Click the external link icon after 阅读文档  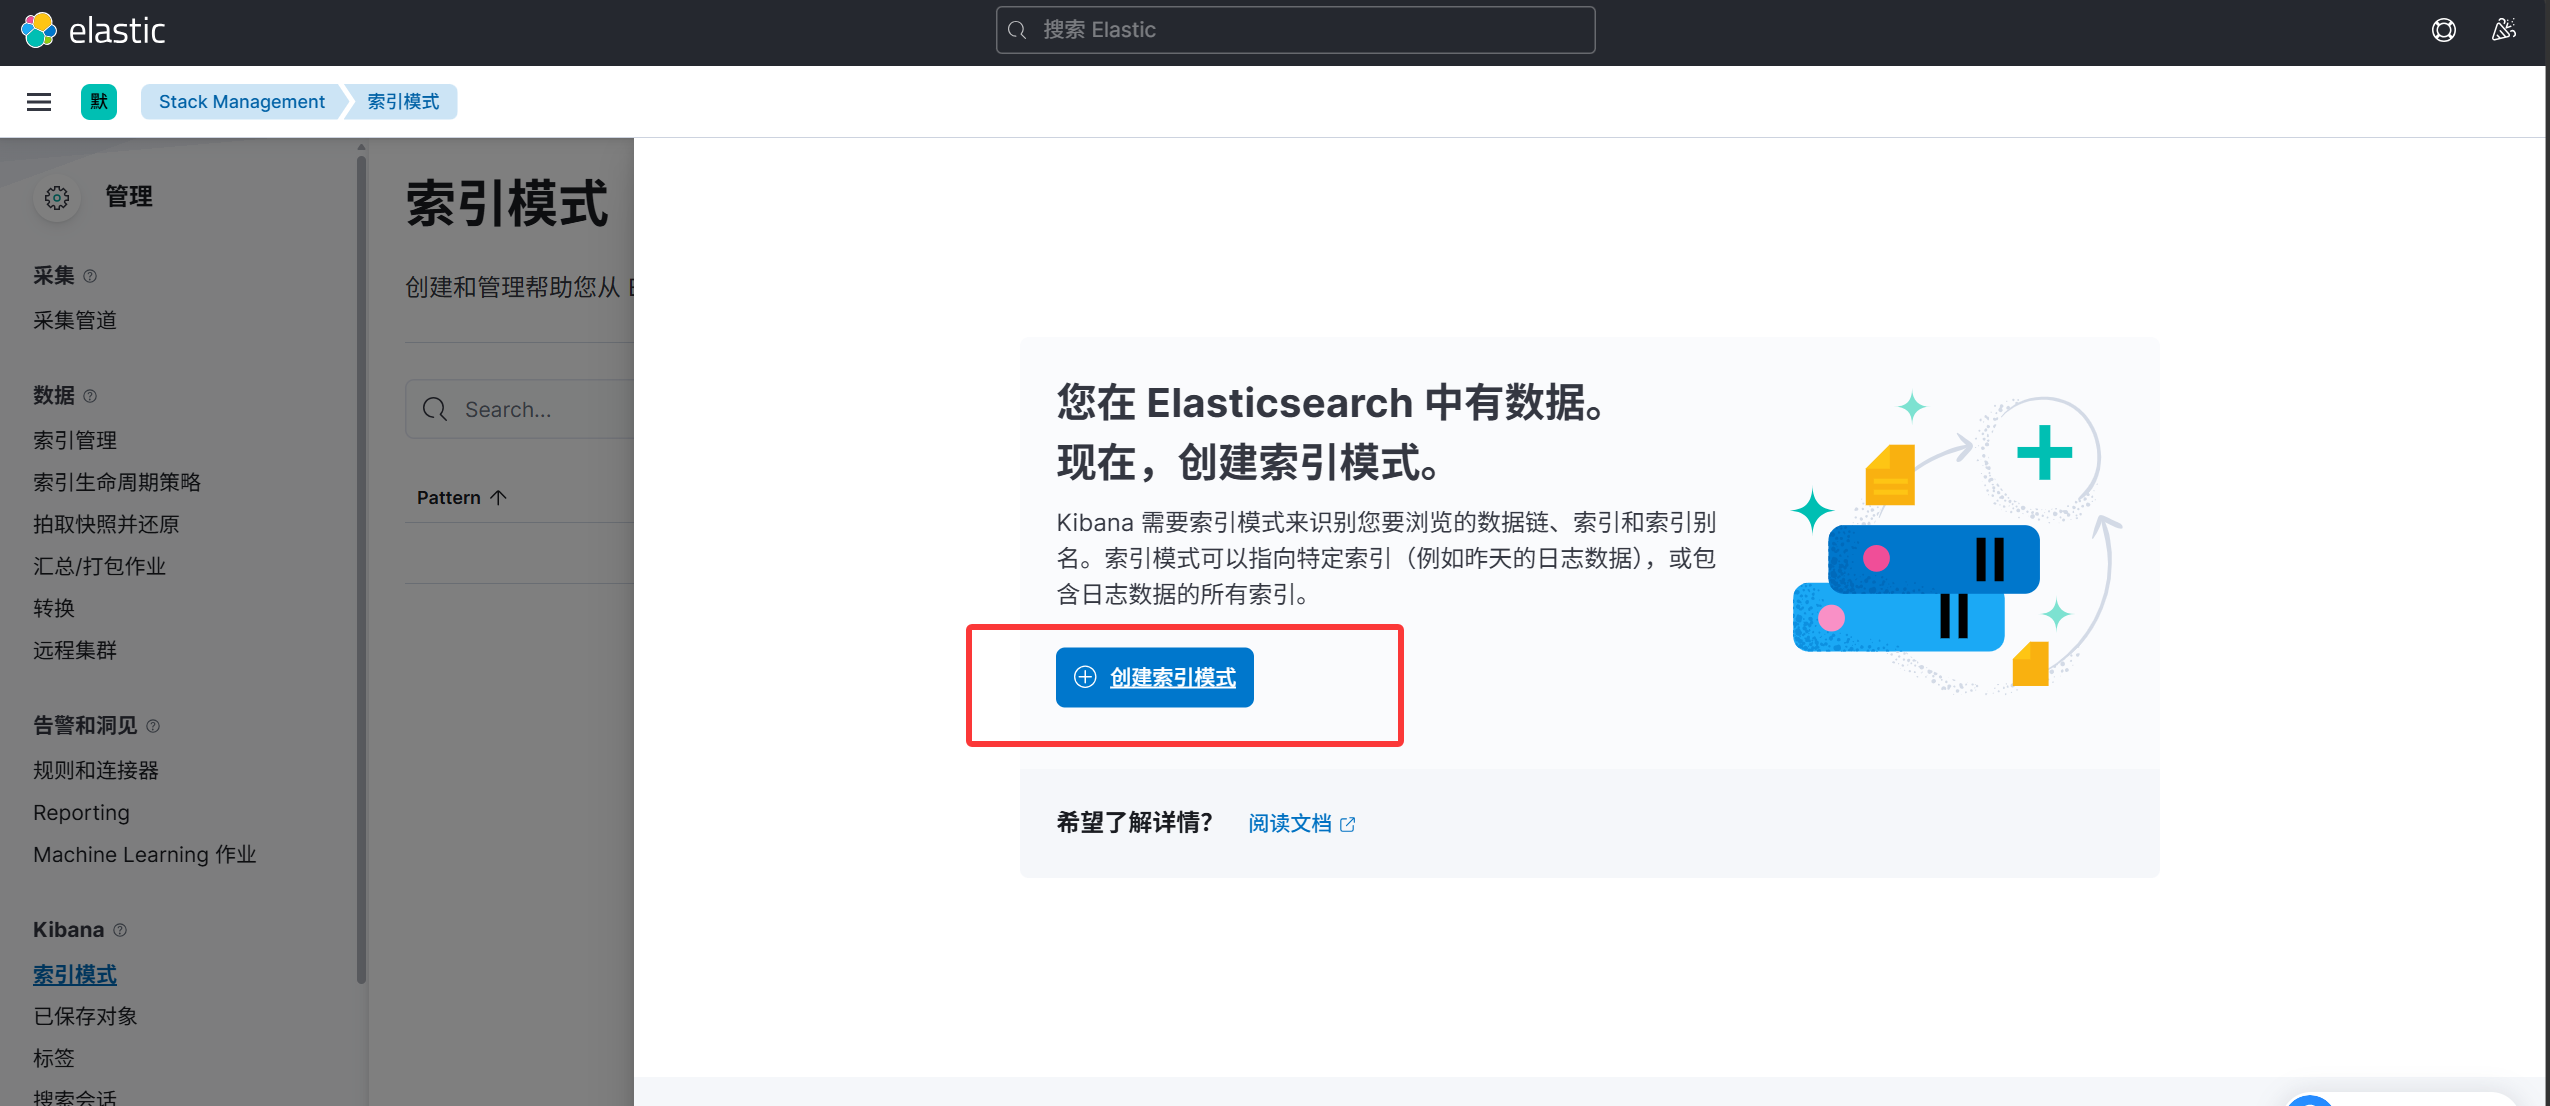(x=1348, y=824)
